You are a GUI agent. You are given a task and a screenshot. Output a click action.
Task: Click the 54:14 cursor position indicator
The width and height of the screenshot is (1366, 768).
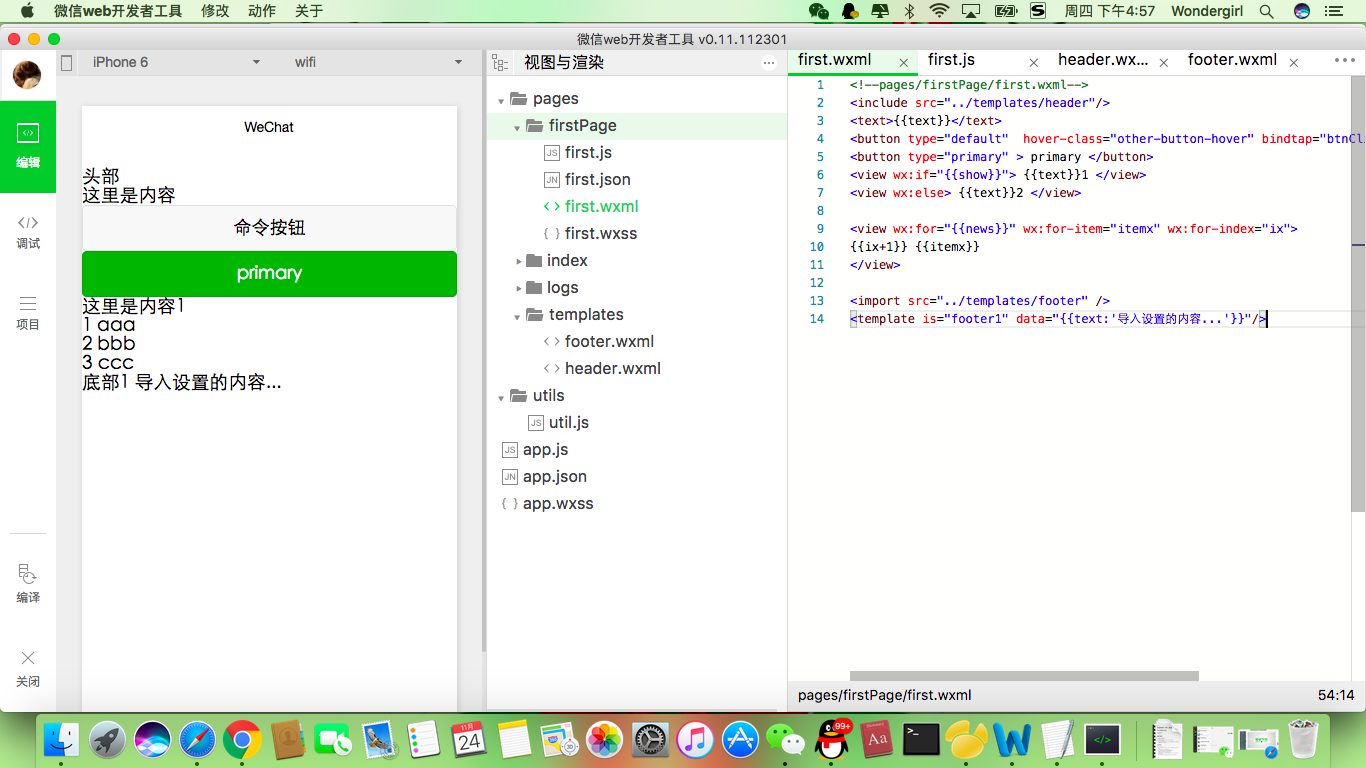[1336, 695]
